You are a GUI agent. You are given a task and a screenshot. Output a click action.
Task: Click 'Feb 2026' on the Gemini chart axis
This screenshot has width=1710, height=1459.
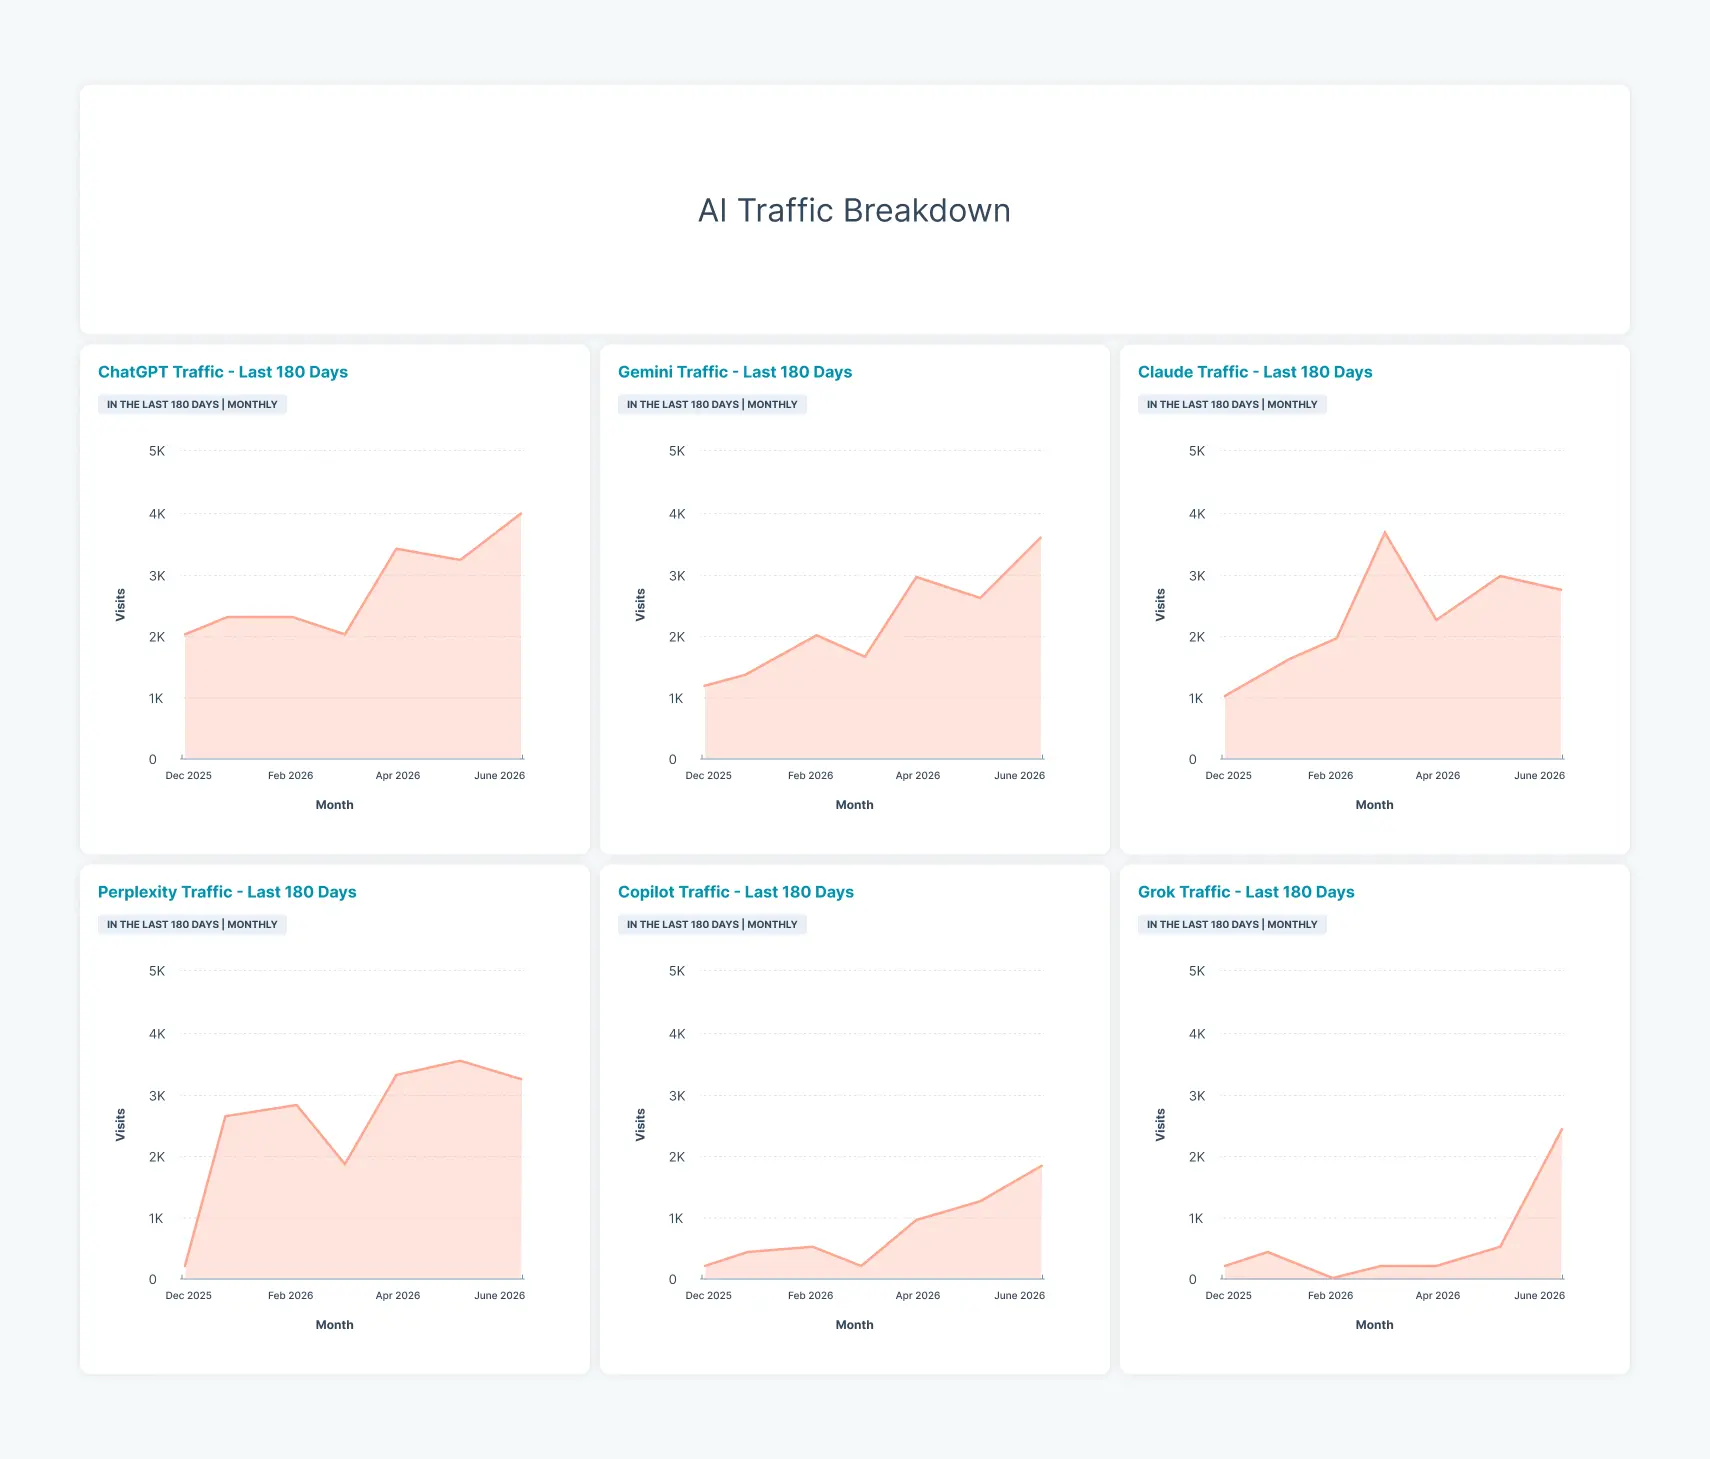tap(810, 776)
